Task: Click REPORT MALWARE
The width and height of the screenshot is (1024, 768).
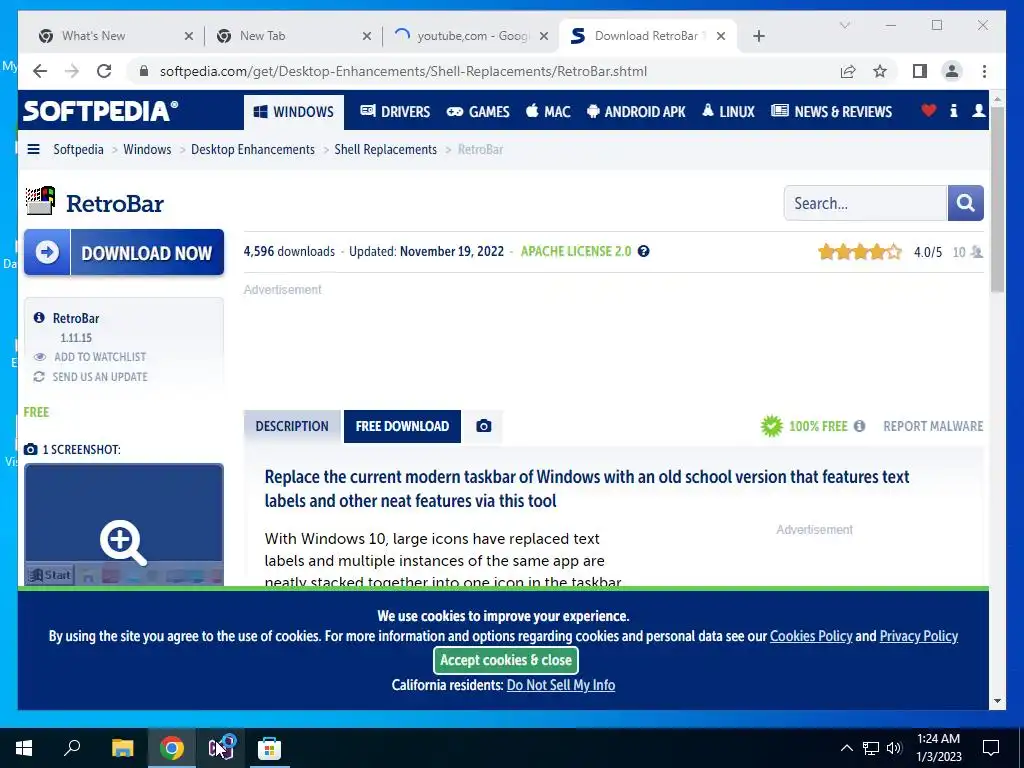Action: pos(933,426)
